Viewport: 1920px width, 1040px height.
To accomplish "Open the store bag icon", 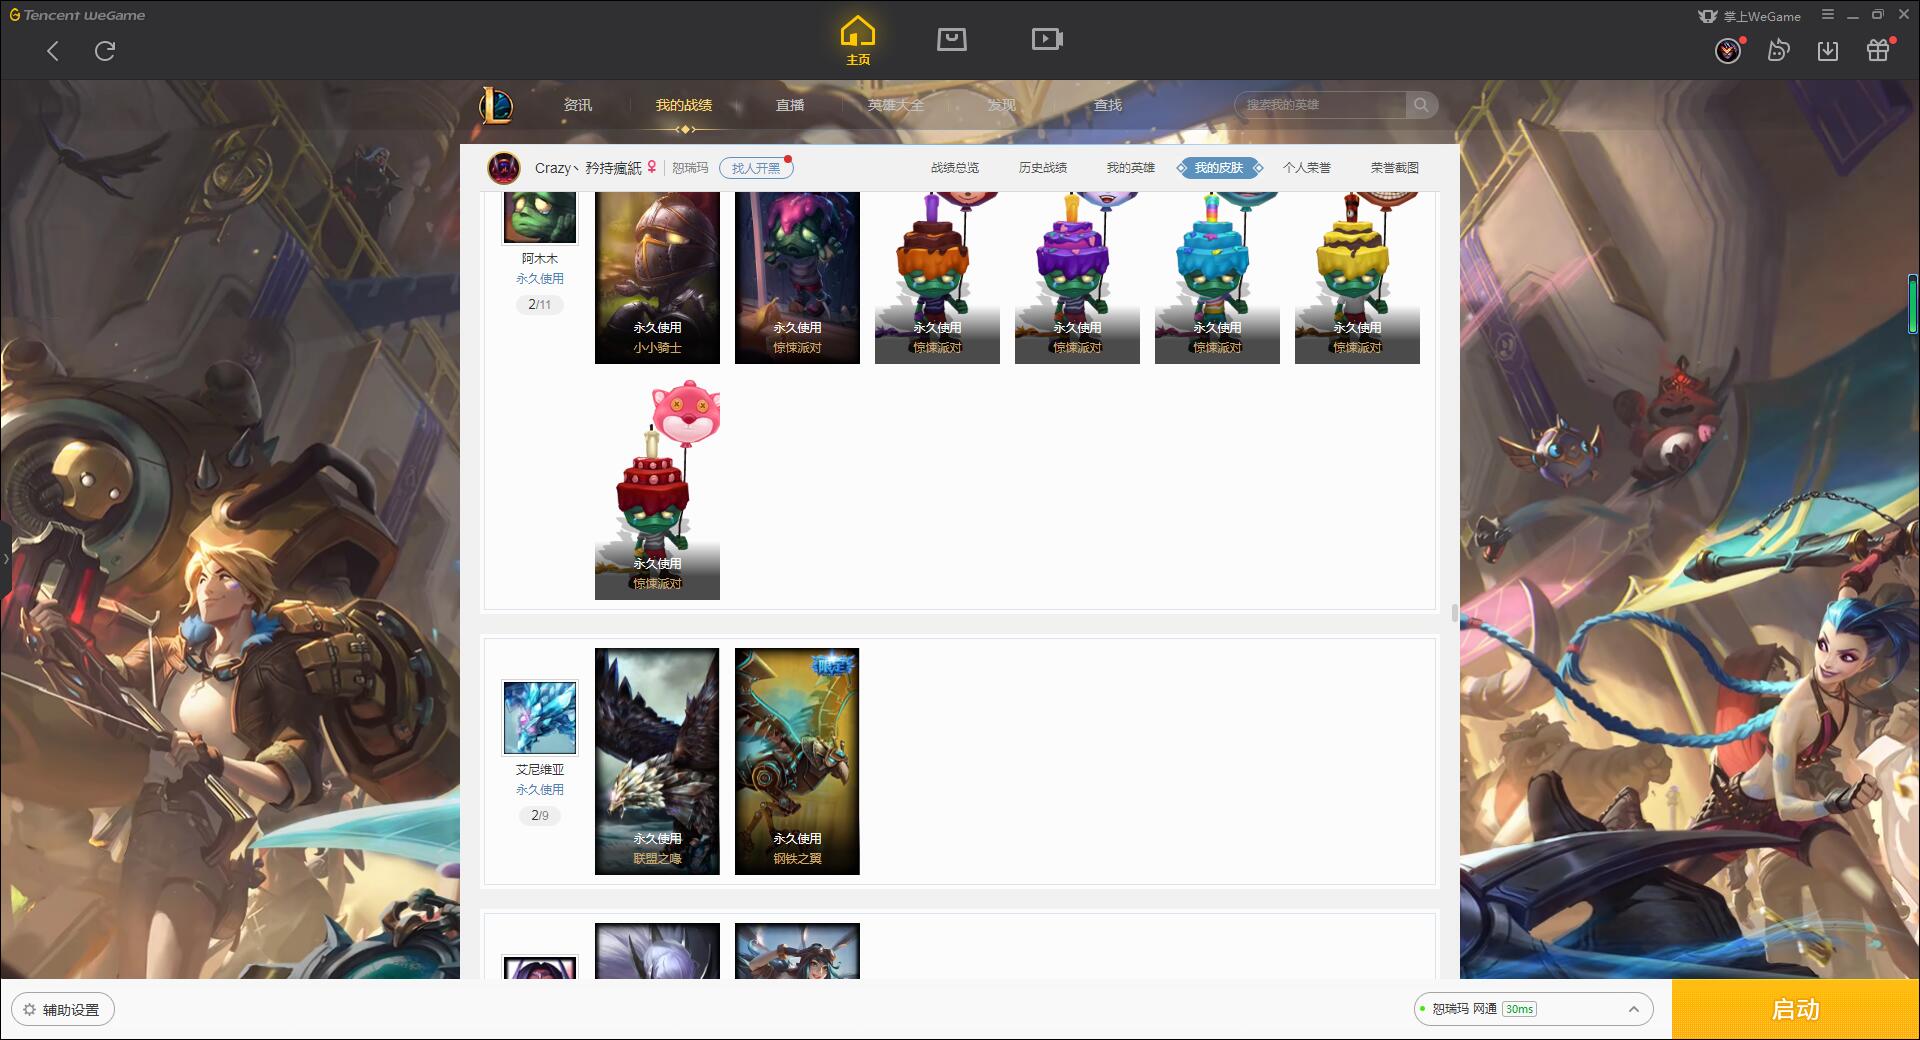I will click(952, 39).
